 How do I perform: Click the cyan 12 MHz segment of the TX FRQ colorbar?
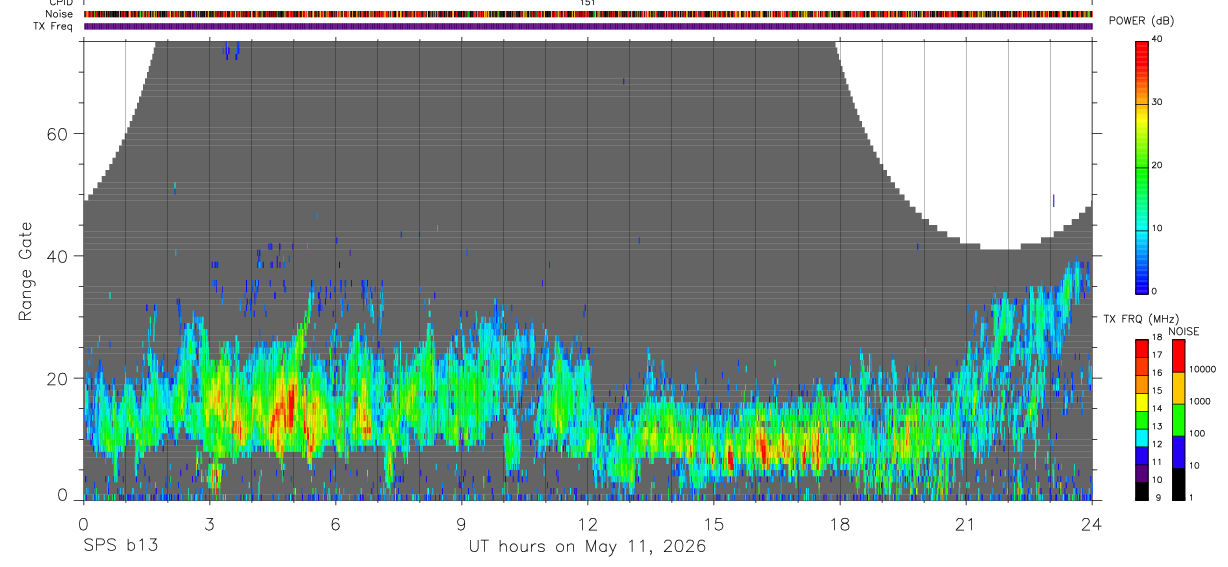[1141, 438]
